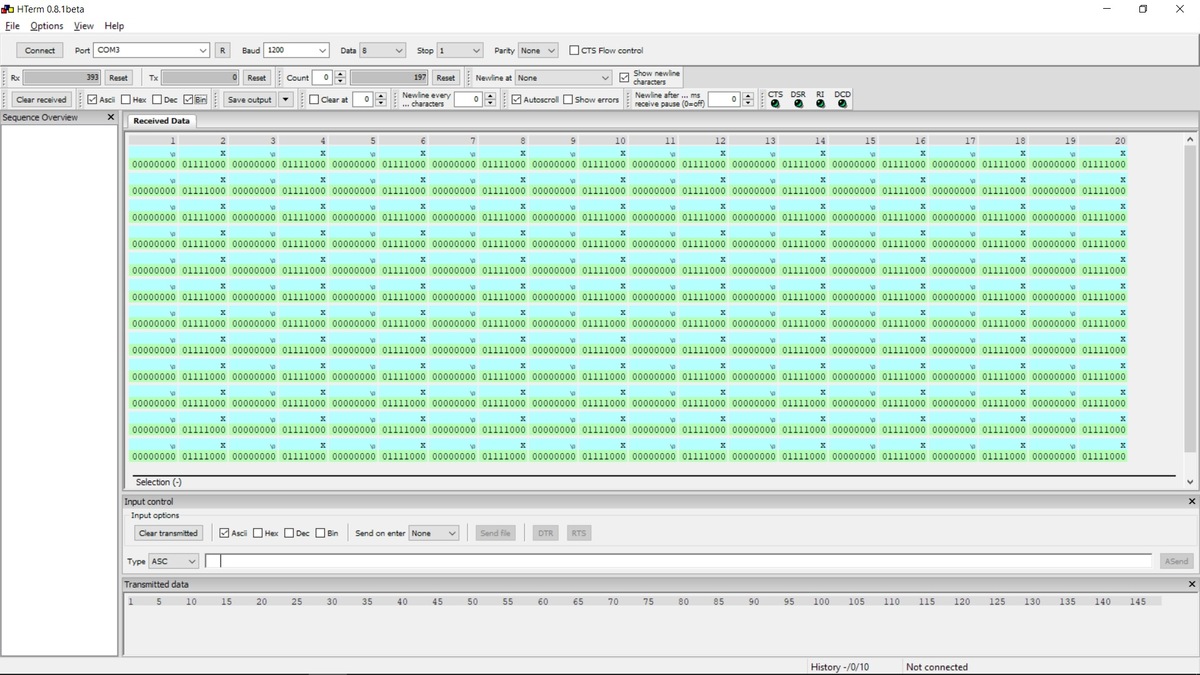This screenshot has height=675, width=1200.
Task: Reset the Count value of 197
Action: pos(446,77)
